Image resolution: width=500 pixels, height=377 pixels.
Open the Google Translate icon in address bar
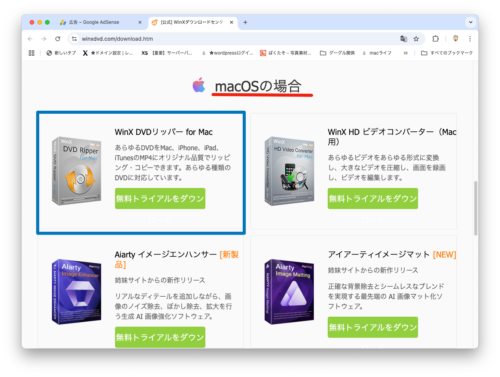pyautogui.click(x=404, y=39)
